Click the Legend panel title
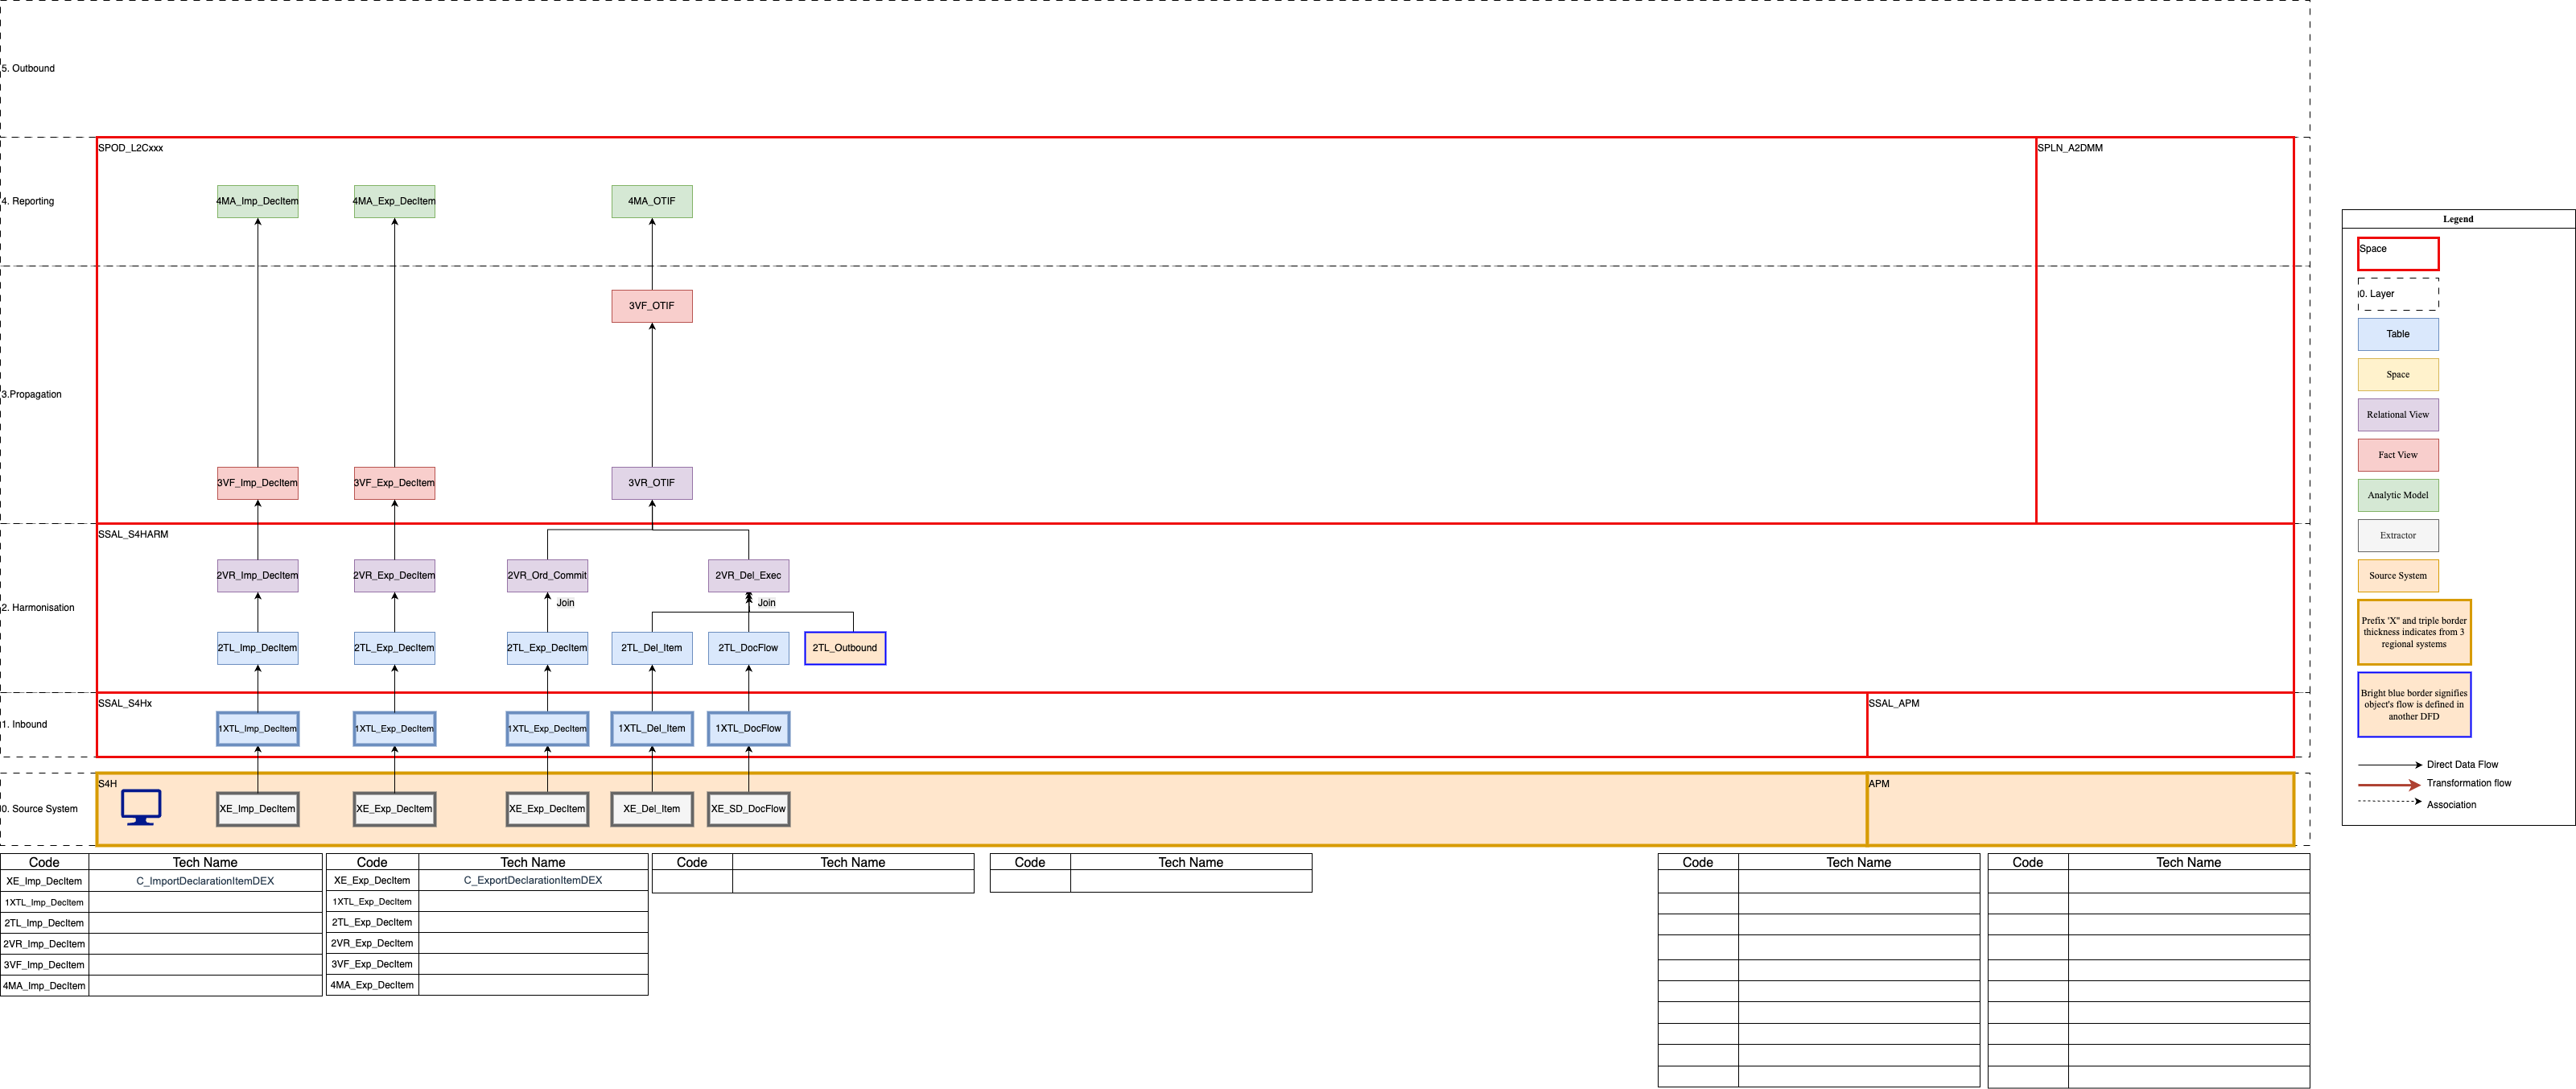The image size is (2576, 1089). tap(2457, 219)
